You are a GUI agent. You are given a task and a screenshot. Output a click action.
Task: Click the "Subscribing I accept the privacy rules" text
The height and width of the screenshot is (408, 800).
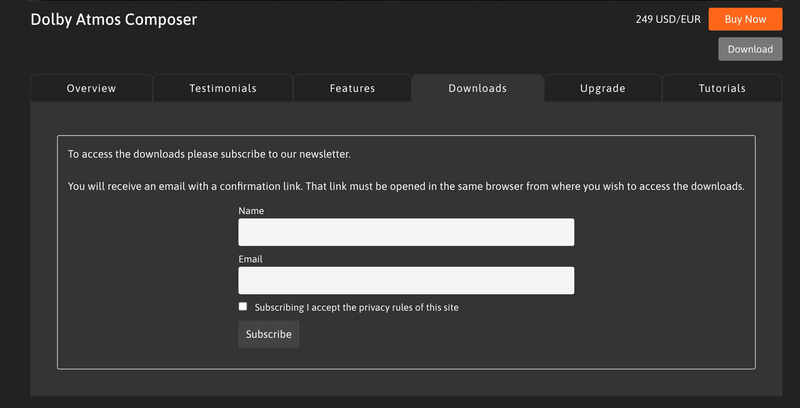356,307
